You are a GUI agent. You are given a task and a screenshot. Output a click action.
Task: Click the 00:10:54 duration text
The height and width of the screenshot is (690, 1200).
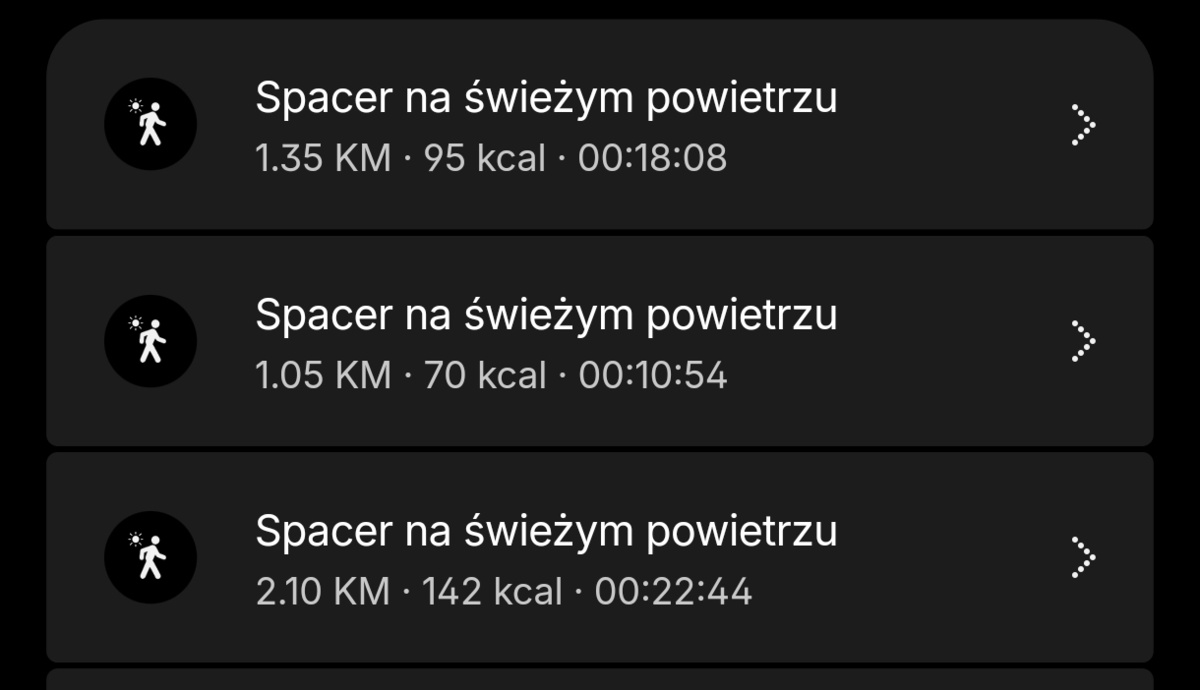point(652,375)
